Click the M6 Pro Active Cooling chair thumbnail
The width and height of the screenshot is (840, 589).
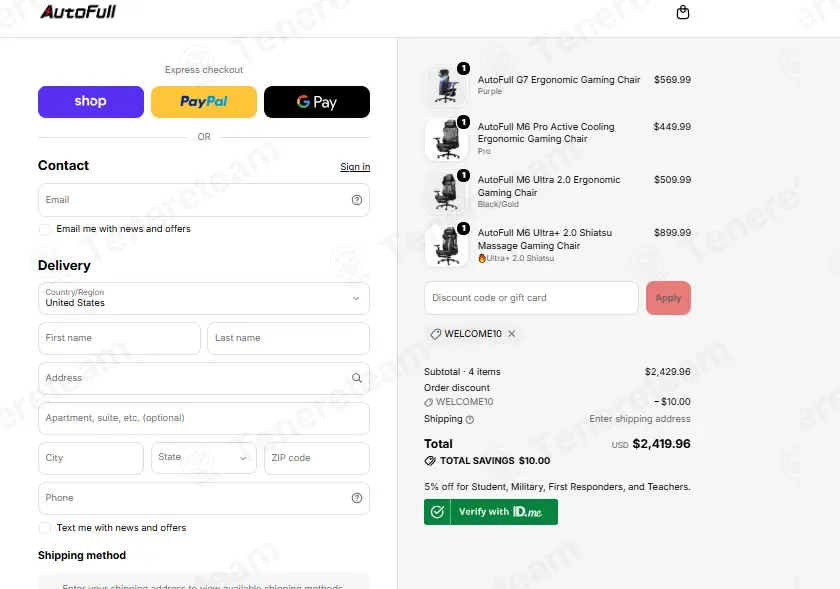pos(446,139)
